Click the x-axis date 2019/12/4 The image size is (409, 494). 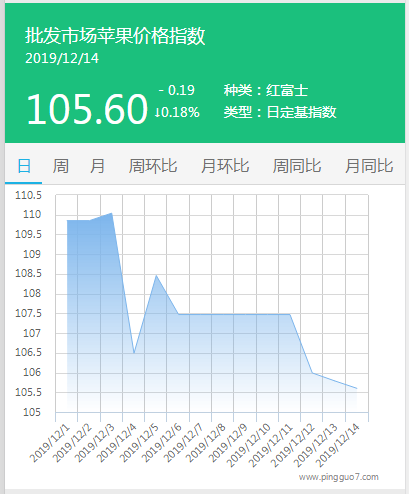click(117, 443)
